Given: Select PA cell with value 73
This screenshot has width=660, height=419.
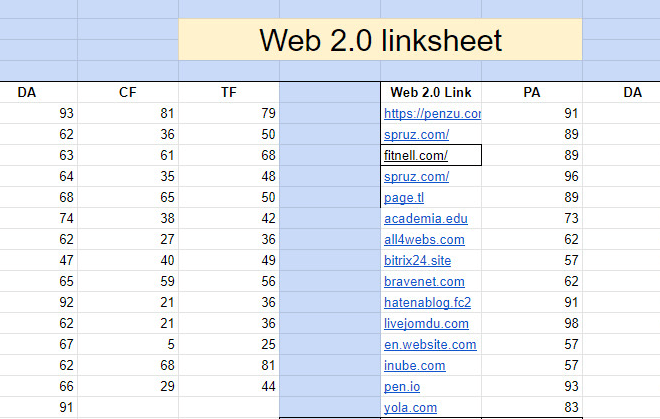Looking at the screenshot, I should tap(532, 219).
